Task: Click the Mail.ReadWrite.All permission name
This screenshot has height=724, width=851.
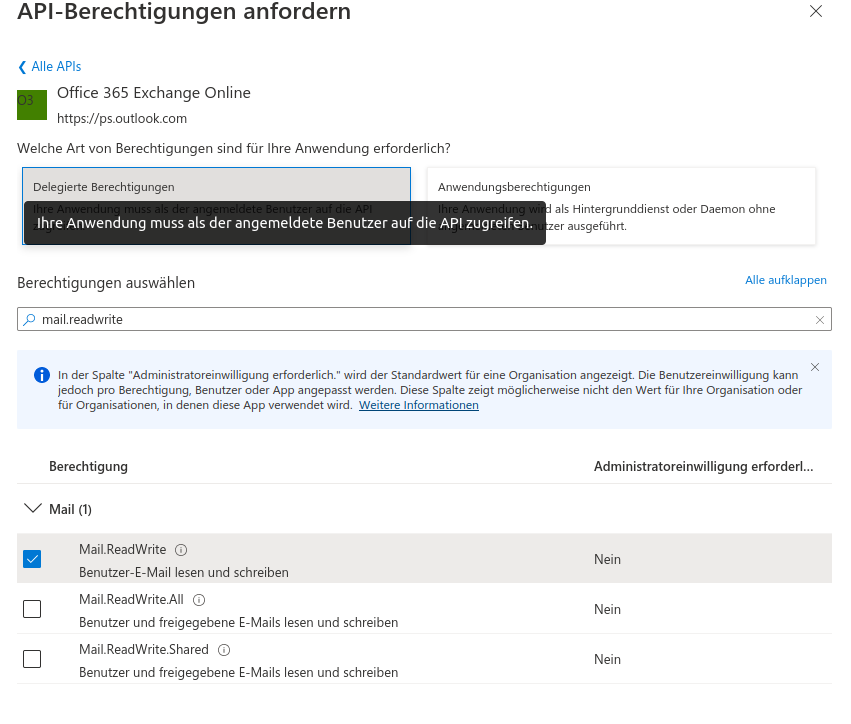Action: click(x=131, y=600)
